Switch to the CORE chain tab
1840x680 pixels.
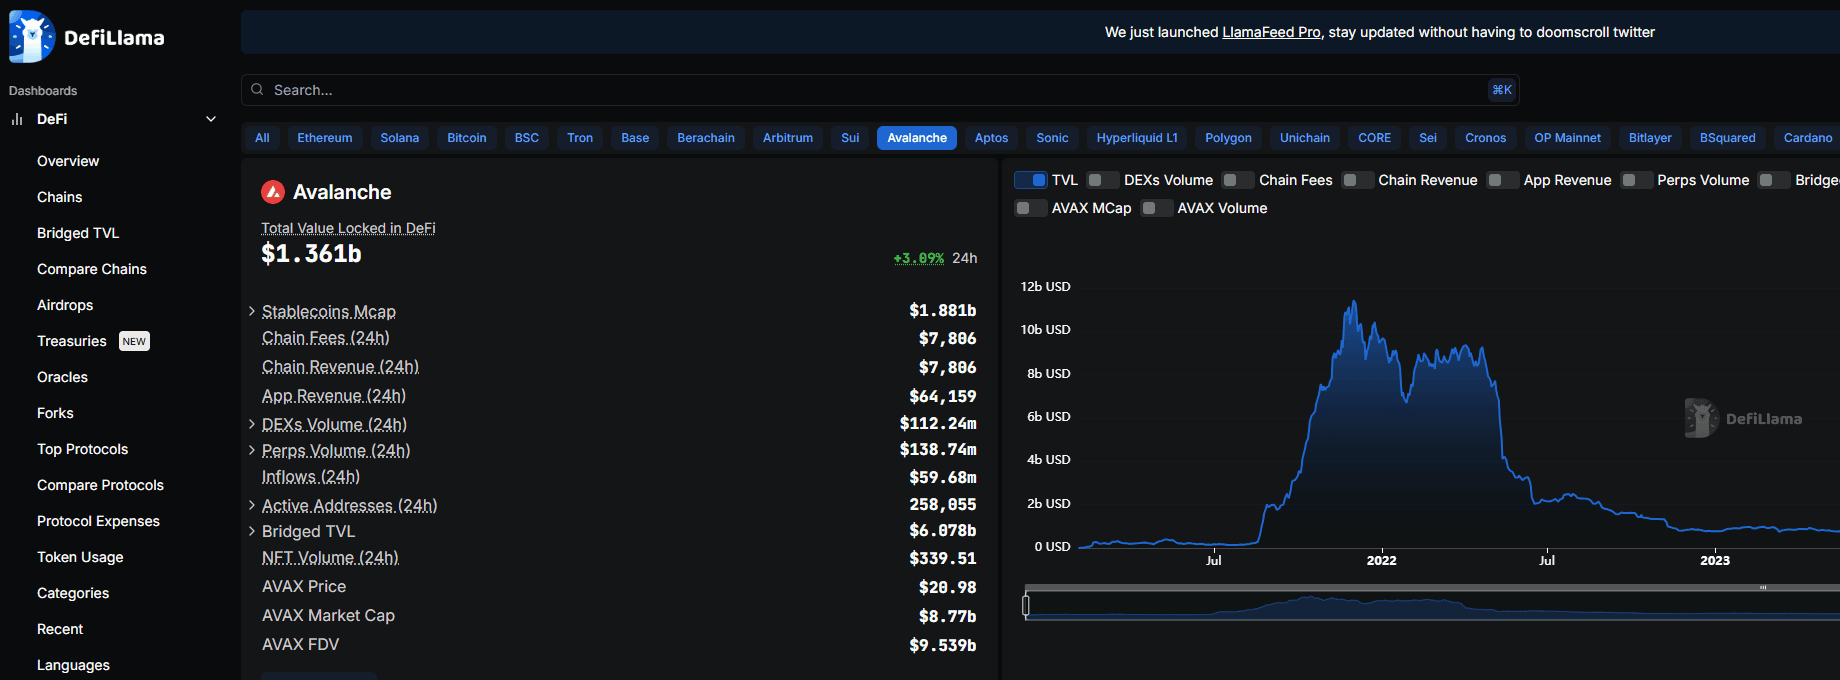tap(1375, 138)
